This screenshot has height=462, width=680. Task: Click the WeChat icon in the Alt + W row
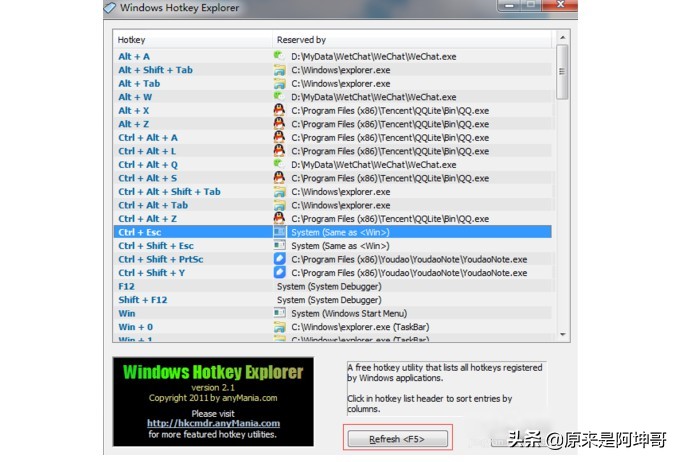279,97
